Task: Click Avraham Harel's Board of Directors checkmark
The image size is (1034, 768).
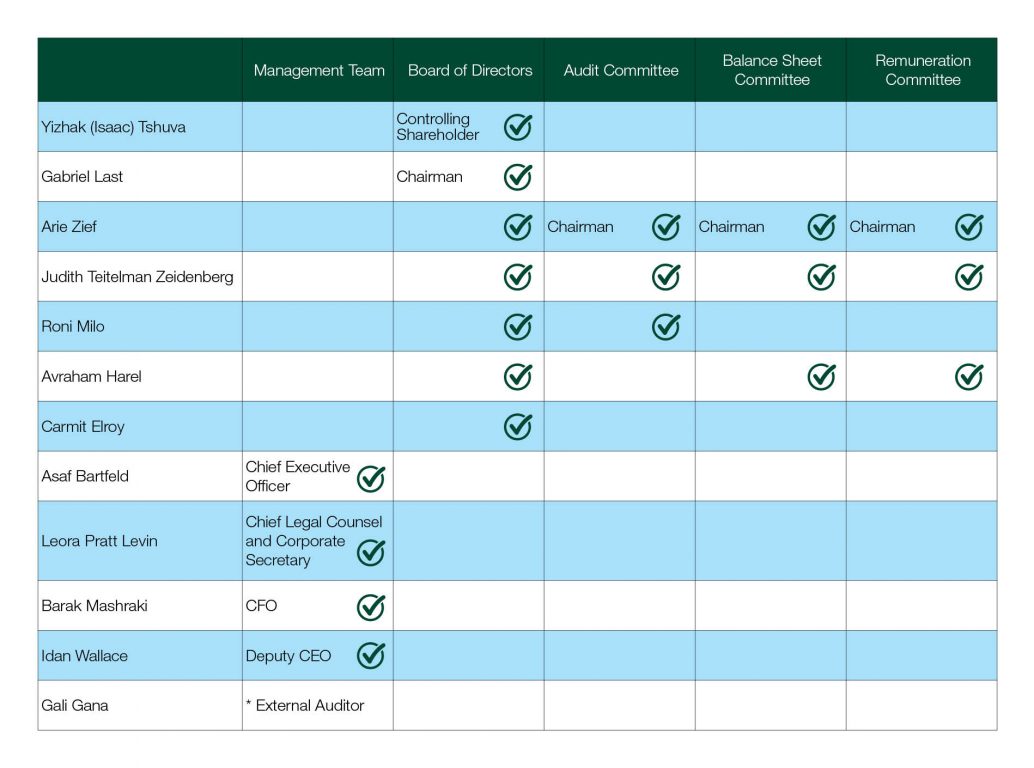Action: tap(518, 376)
